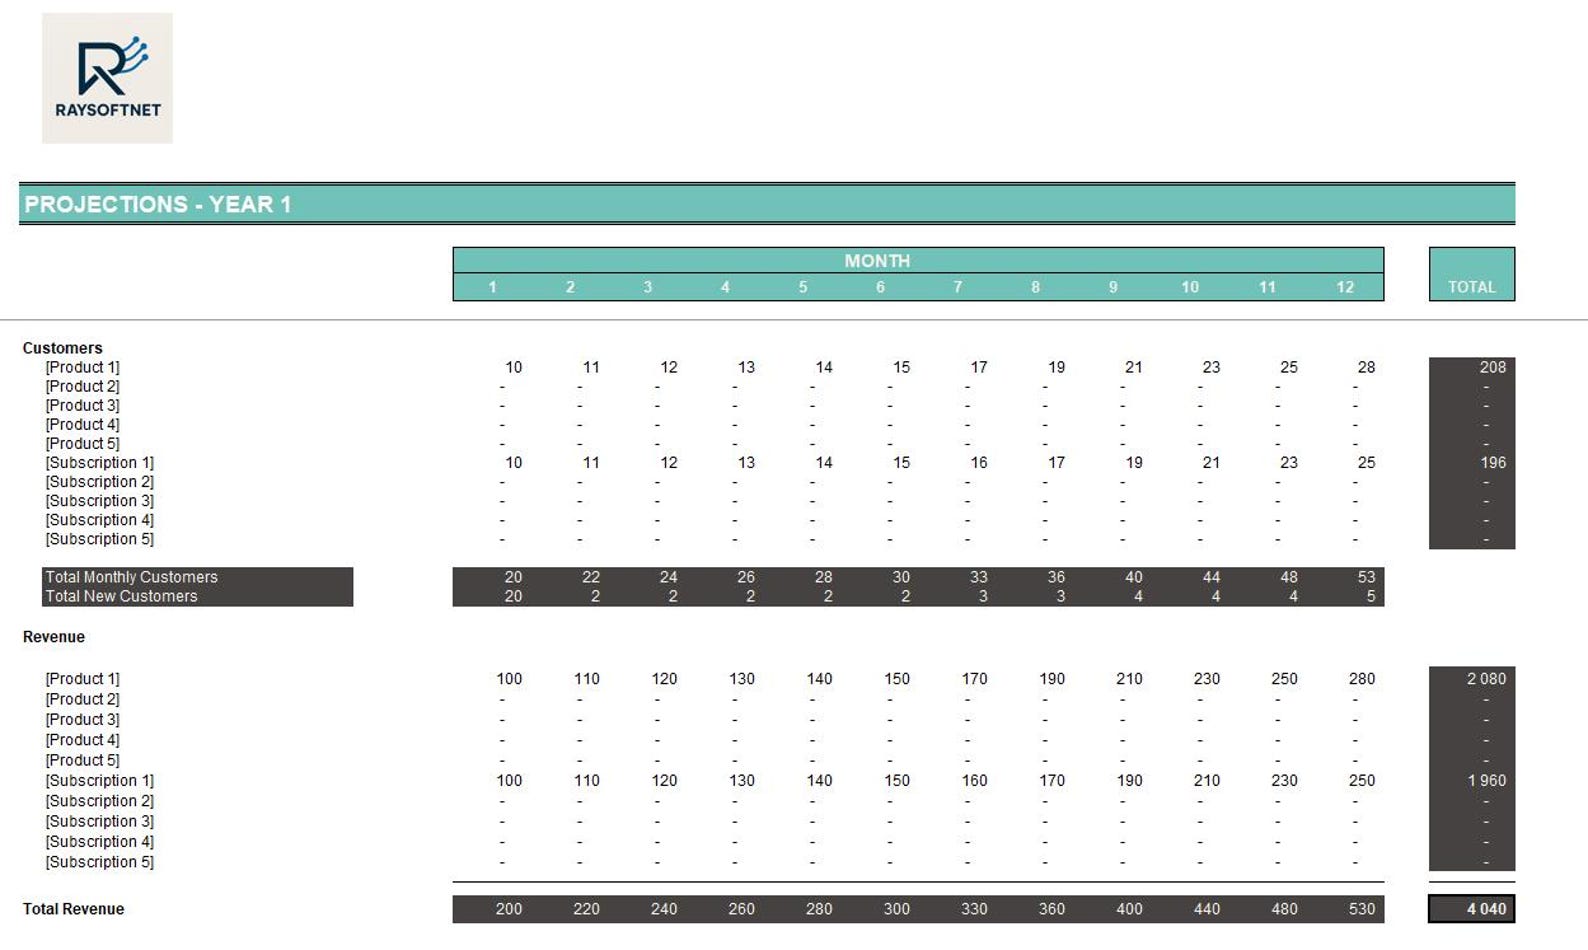
Task: Select Total Monthly Customers value 40
Action: pos(1133,577)
